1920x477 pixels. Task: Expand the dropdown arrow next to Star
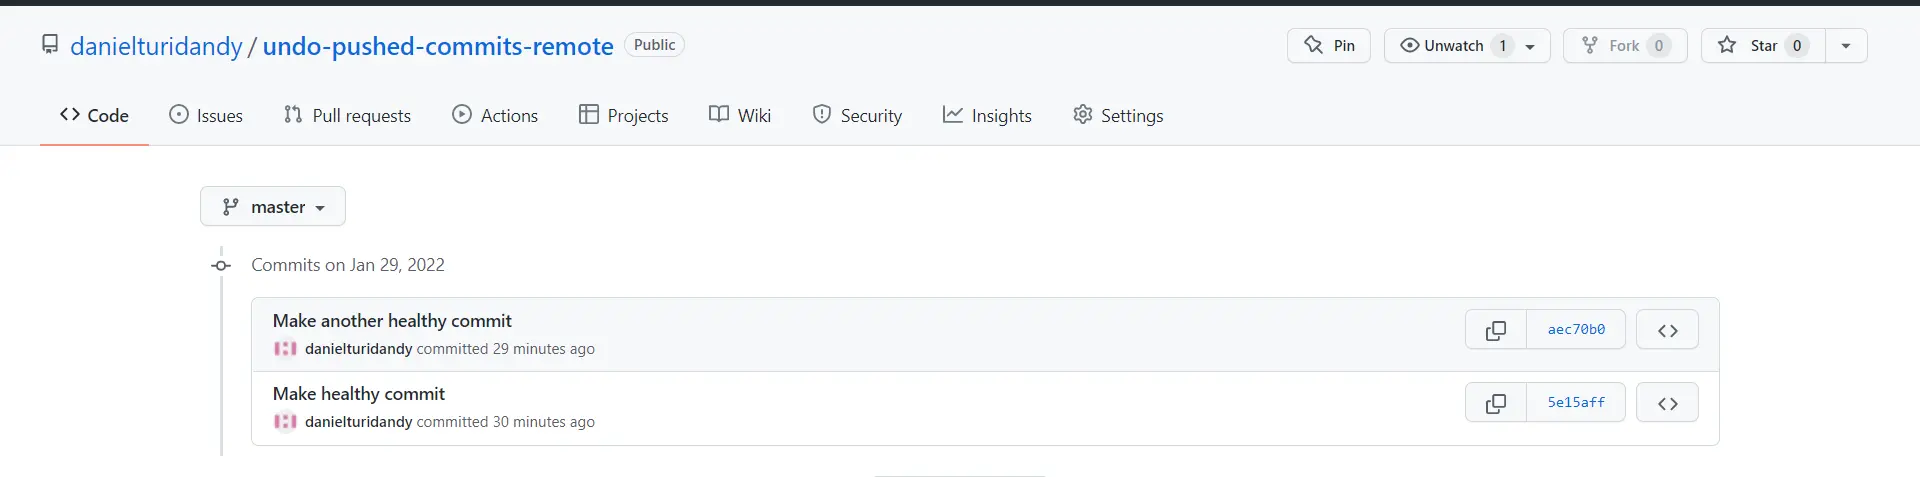point(1846,46)
